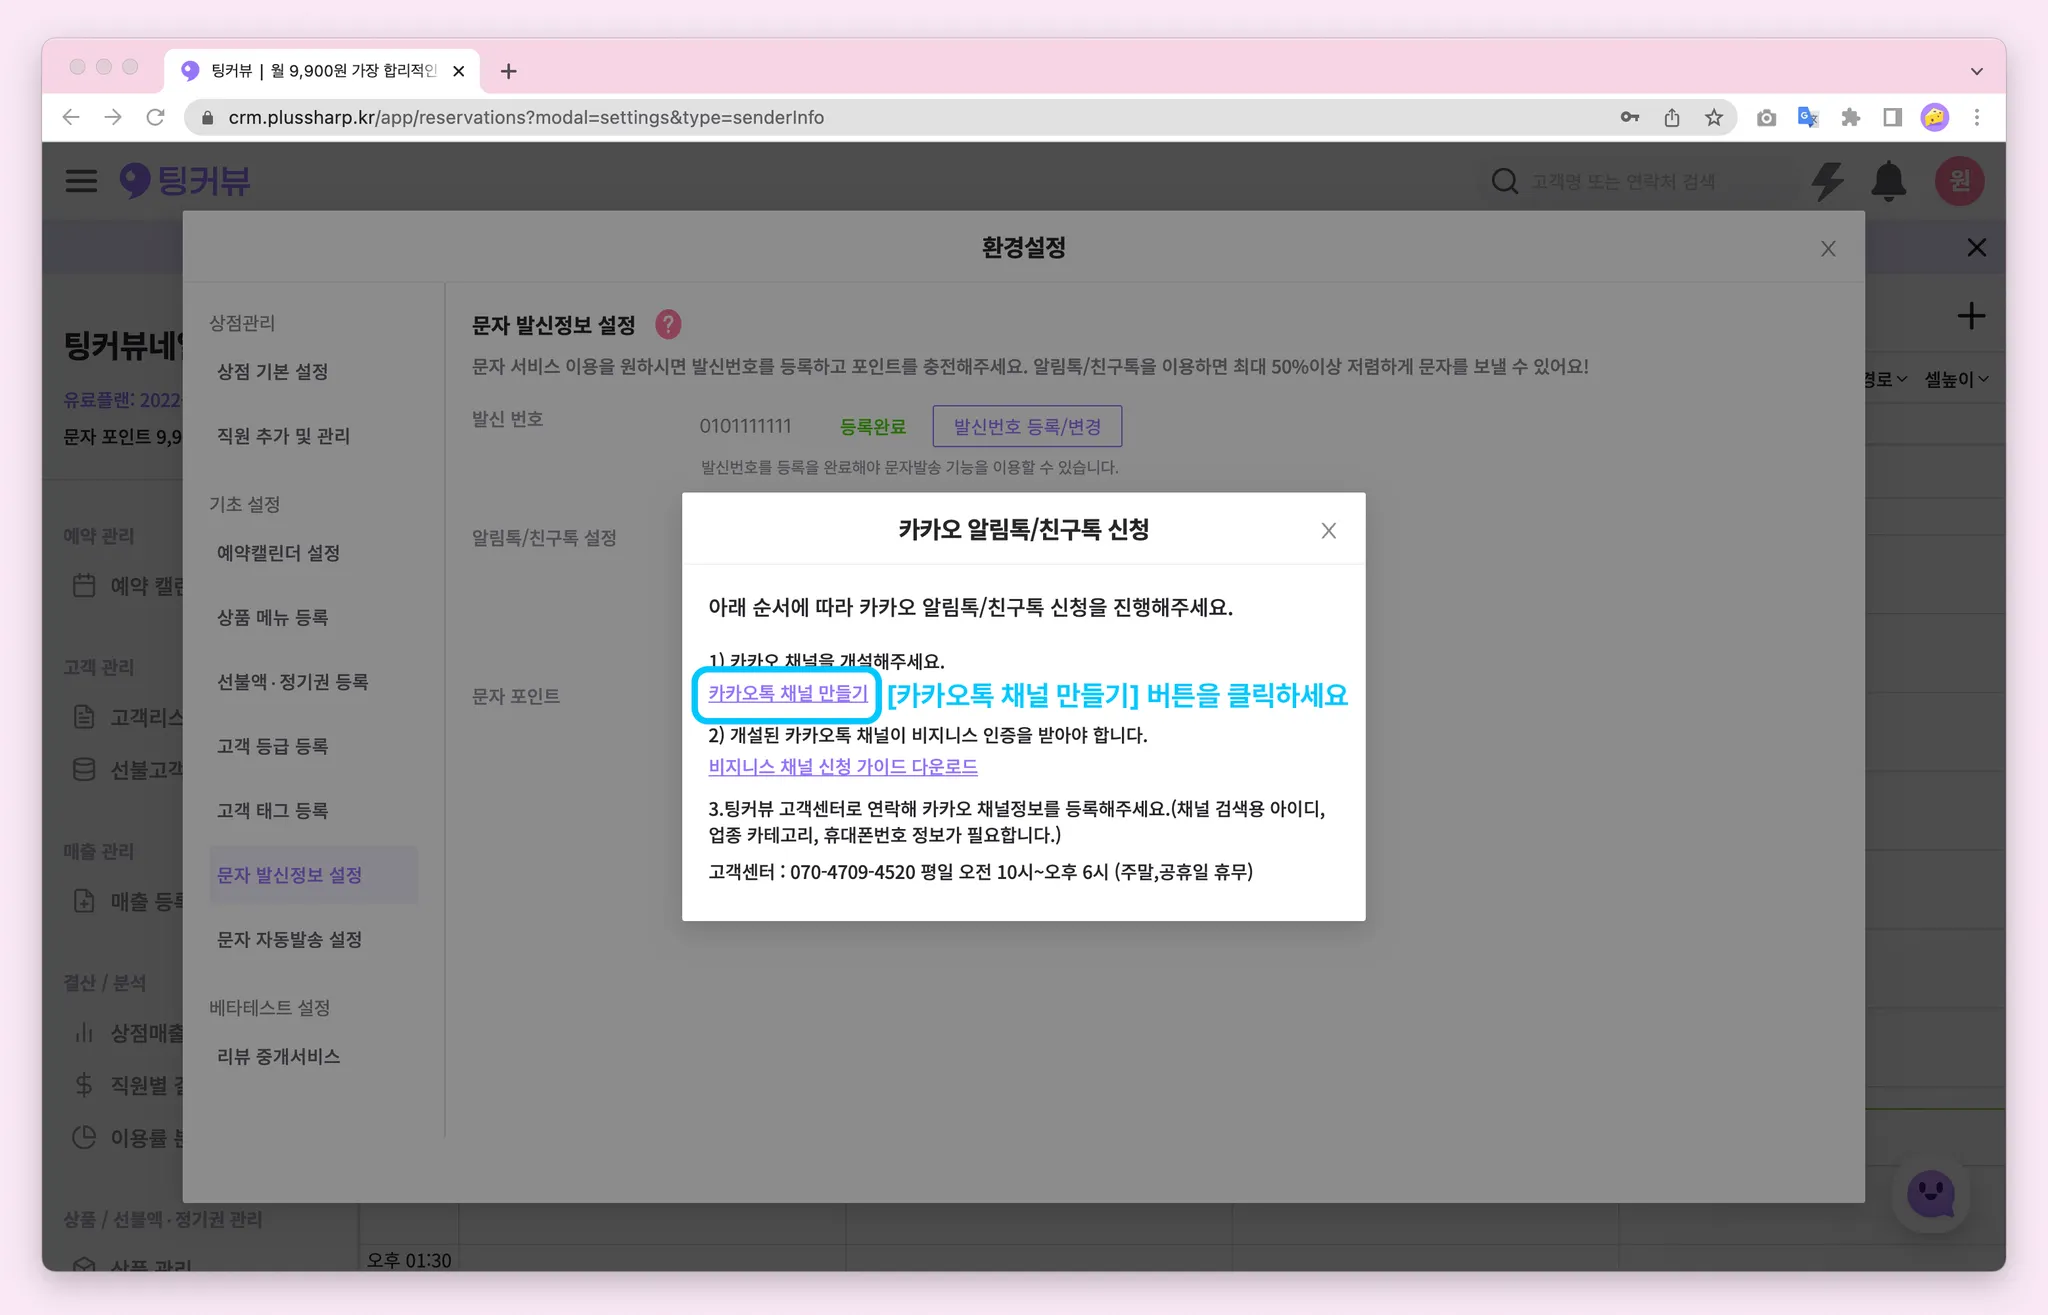Open the chat bot widget icon
This screenshot has width=2048, height=1315.
click(1930, 1192)
